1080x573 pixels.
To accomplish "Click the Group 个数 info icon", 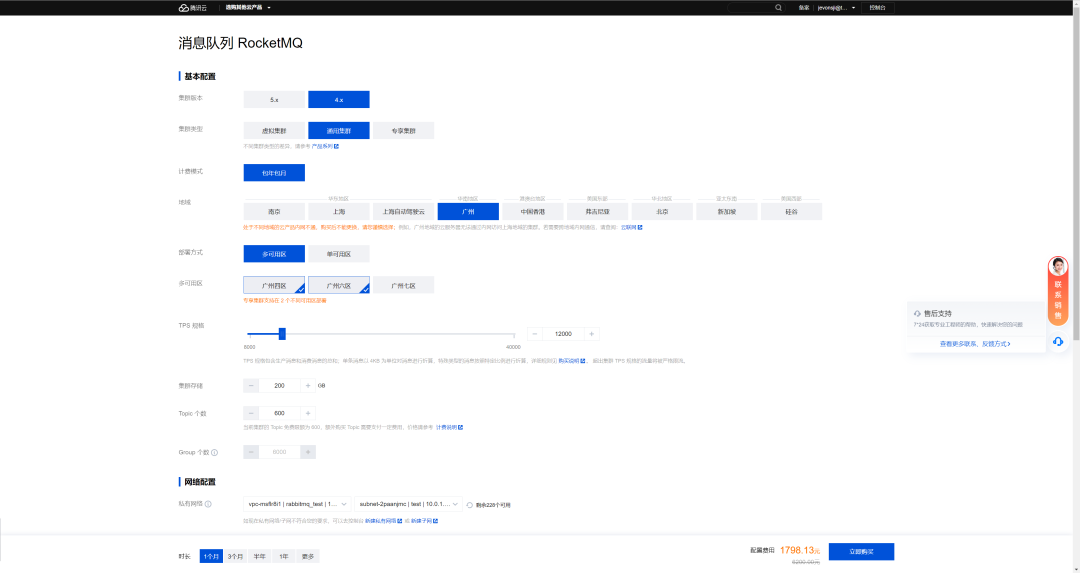I will 214,452.
